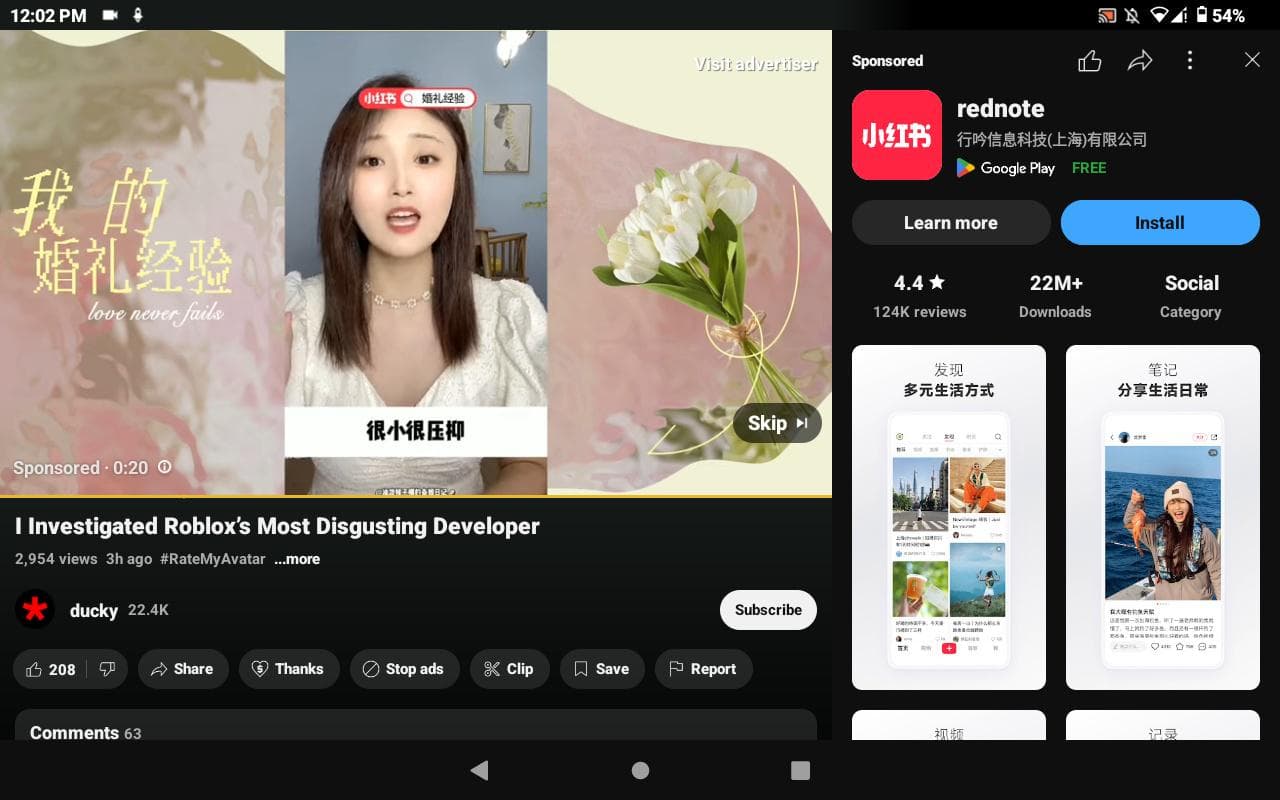Tap the battery icon in status bar
Screen dimensions: 1280x800
pos(1201,15)
